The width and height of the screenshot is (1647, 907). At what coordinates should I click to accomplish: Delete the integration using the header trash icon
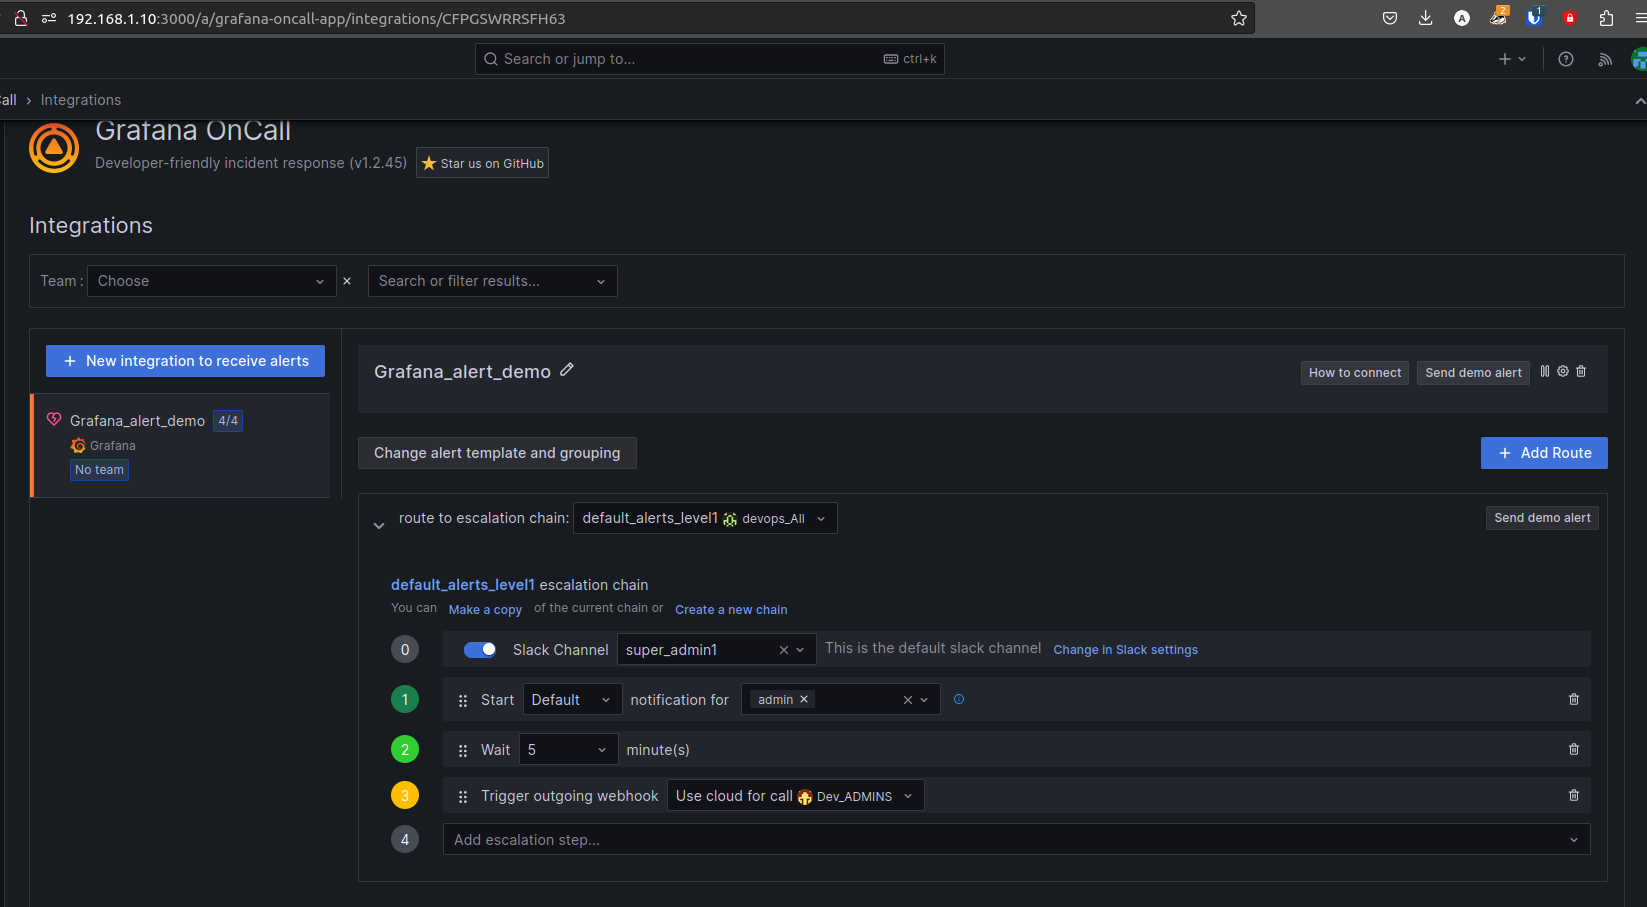[x=1581, y=371]
